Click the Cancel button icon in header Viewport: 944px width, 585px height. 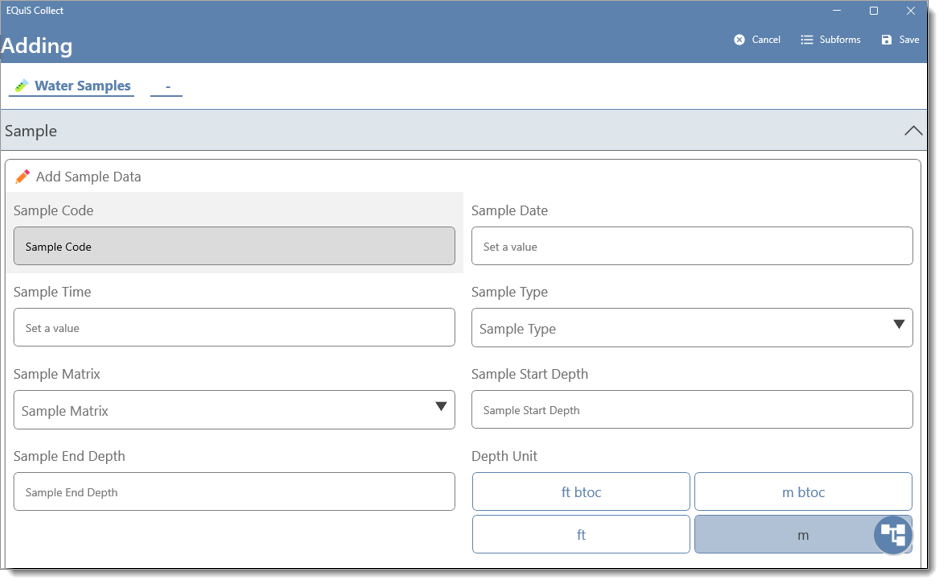(739, 40)
